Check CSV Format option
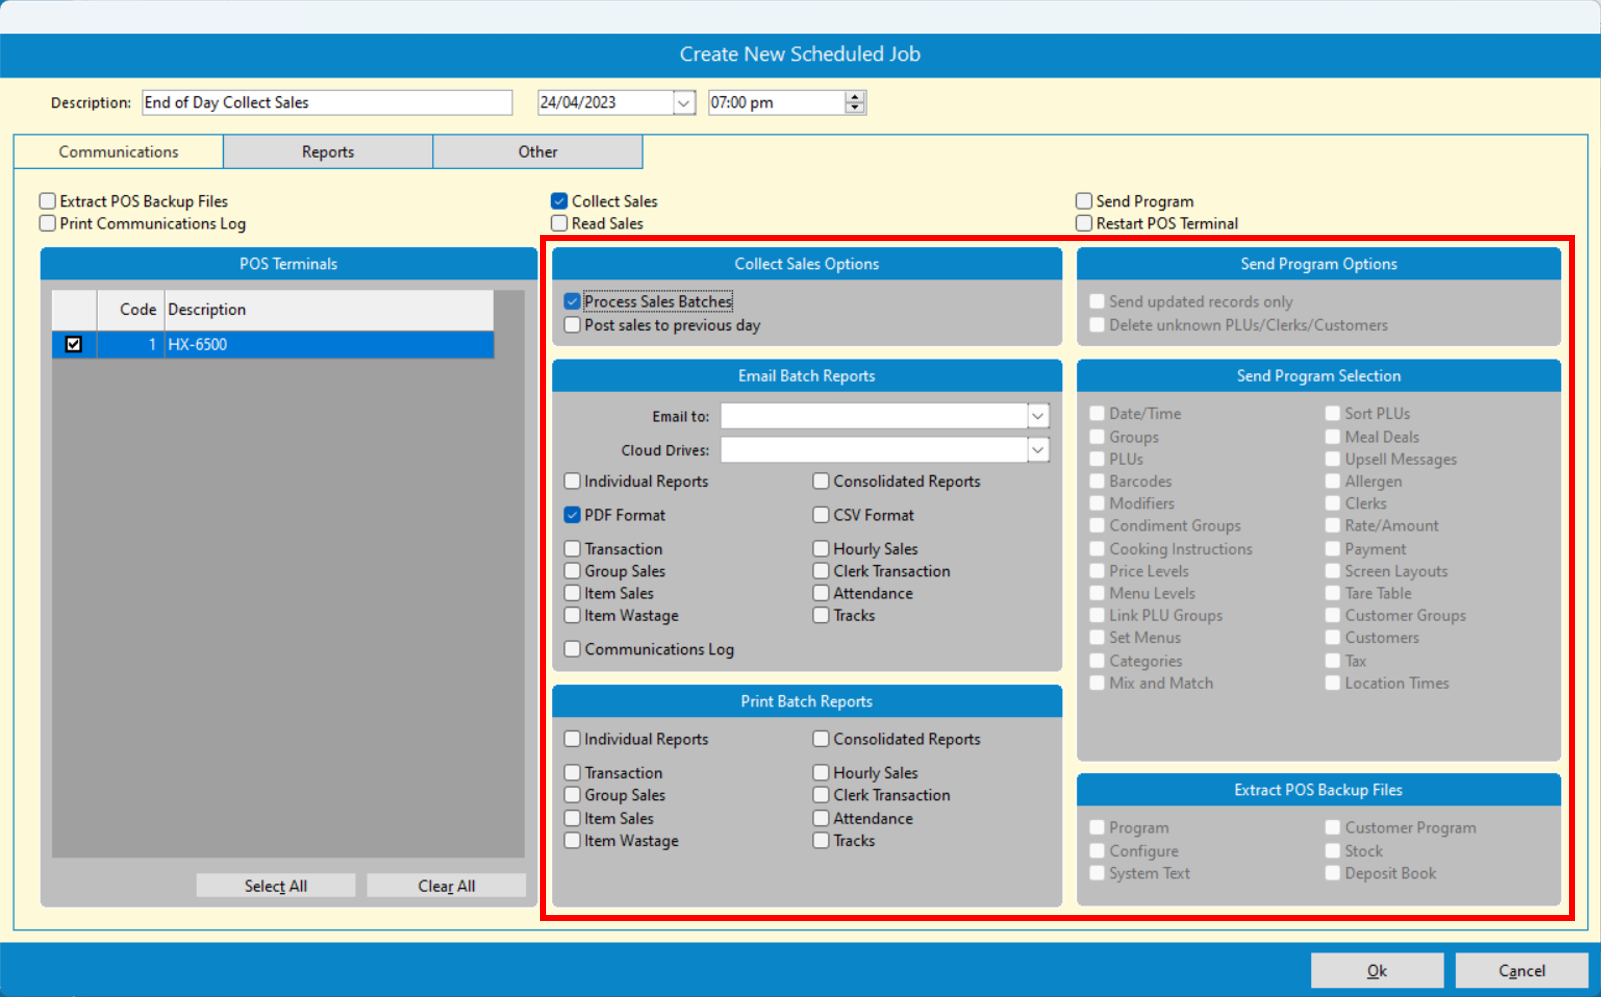The height and width of the screenshot is (997, 1601). coord(821,515)
